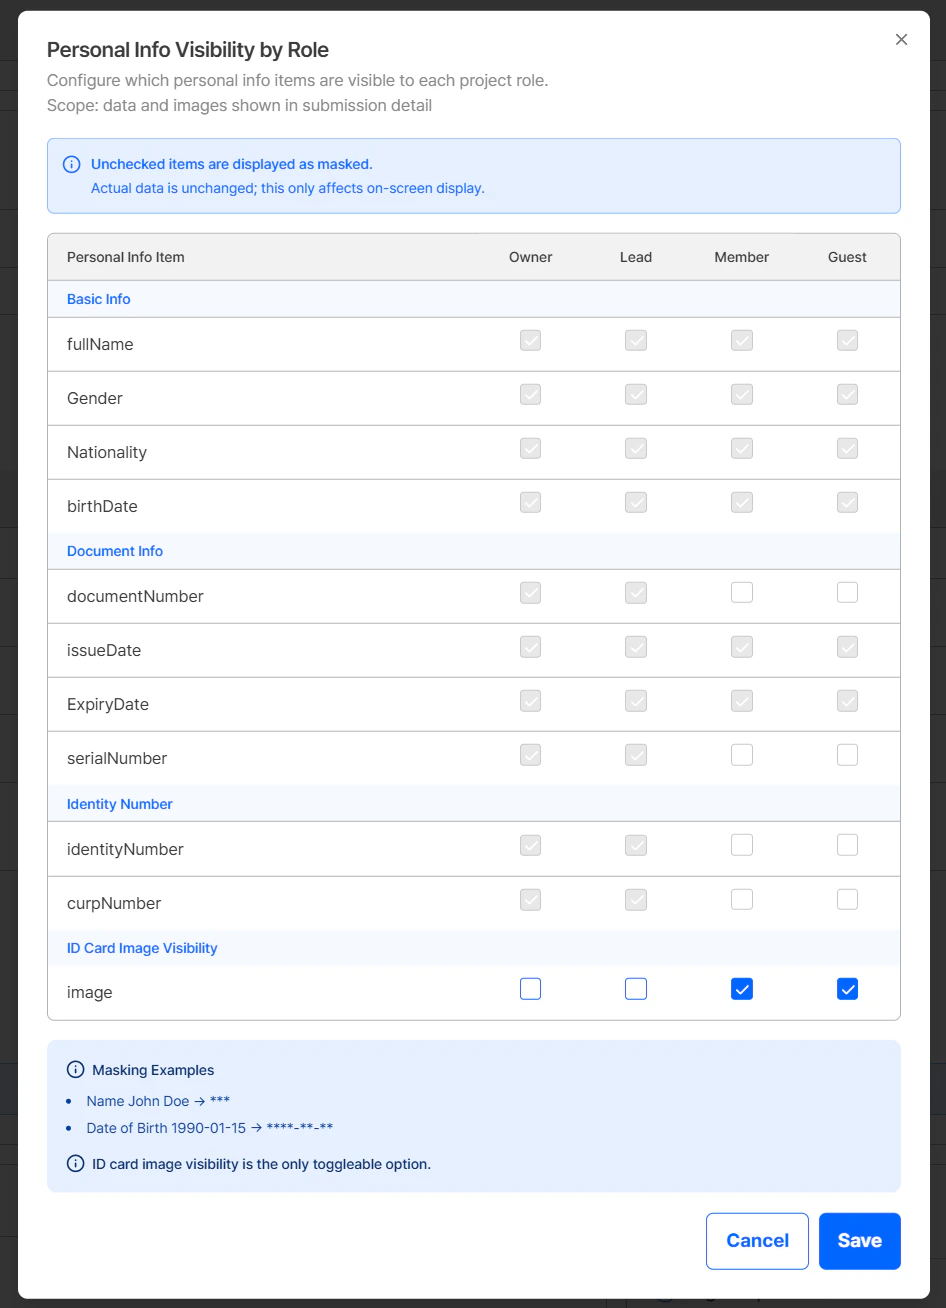Click the serialNumber row label
The height and width of the screenshot is (1308, 946).
click(x=117, y=758)
